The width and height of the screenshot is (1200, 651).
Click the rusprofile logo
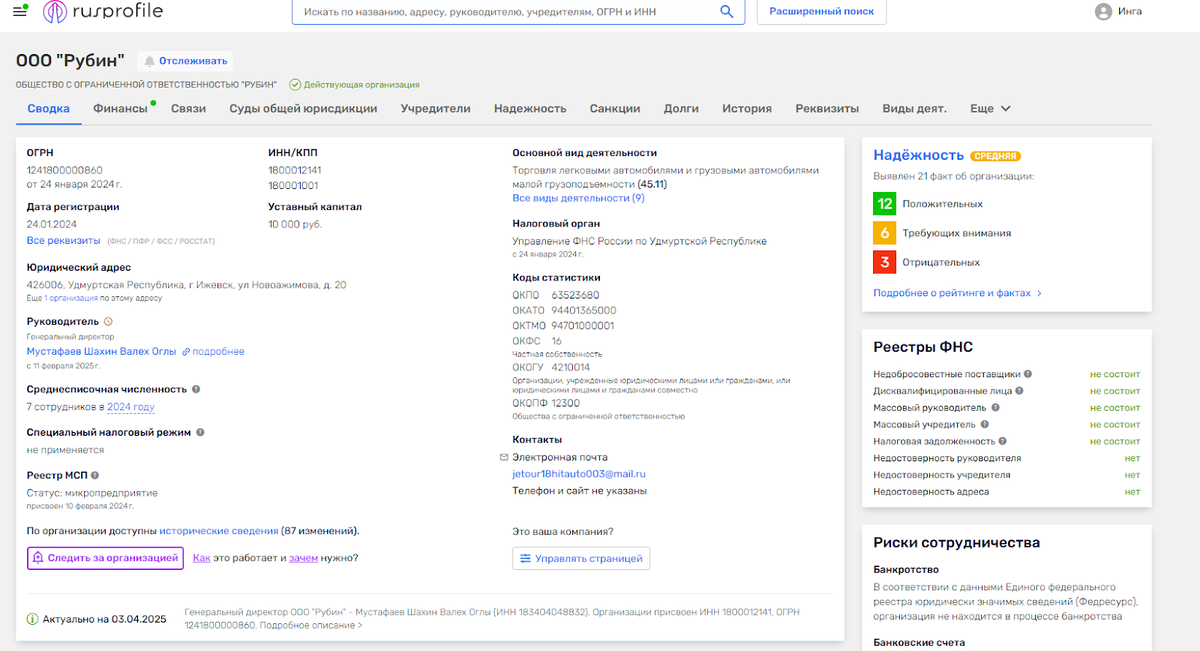click(x=103, y=12)
